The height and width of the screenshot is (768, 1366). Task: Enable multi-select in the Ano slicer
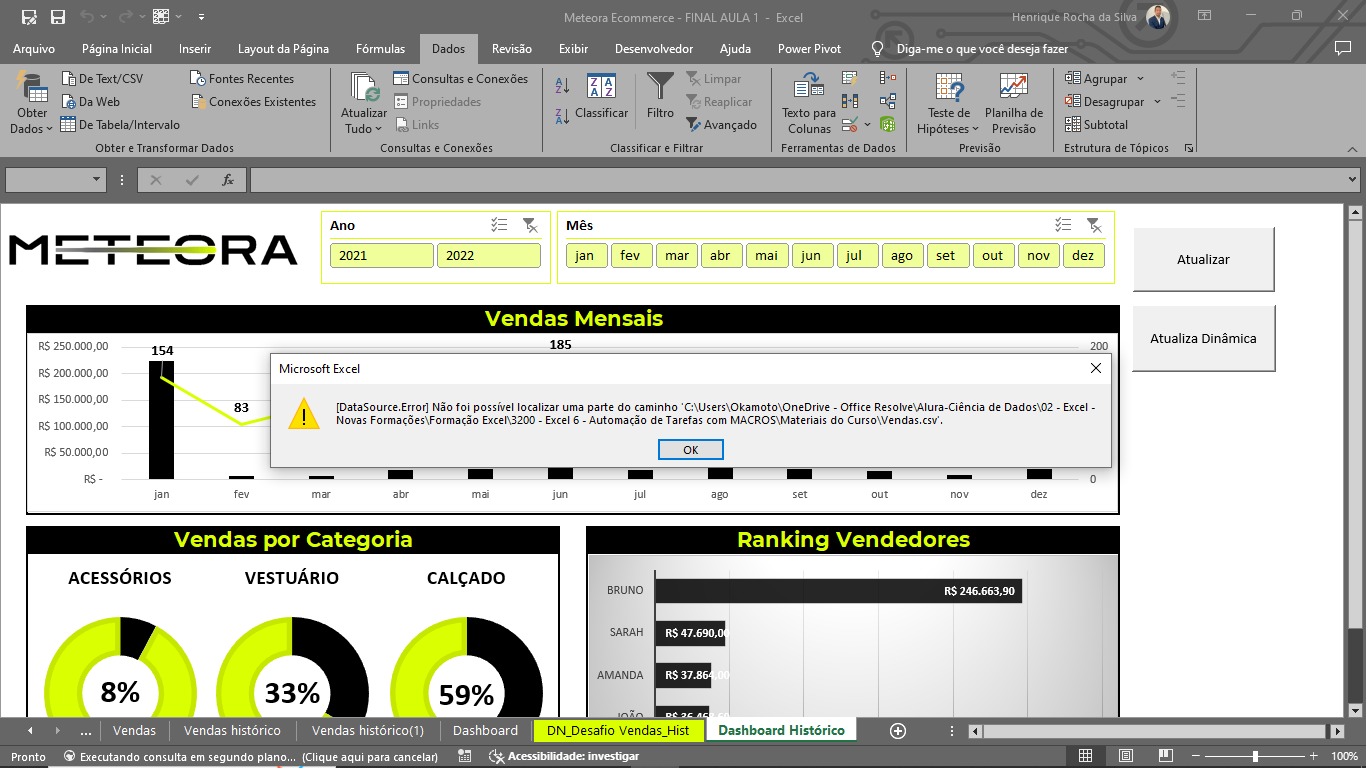pyautogui.click(x=500, y=225)
